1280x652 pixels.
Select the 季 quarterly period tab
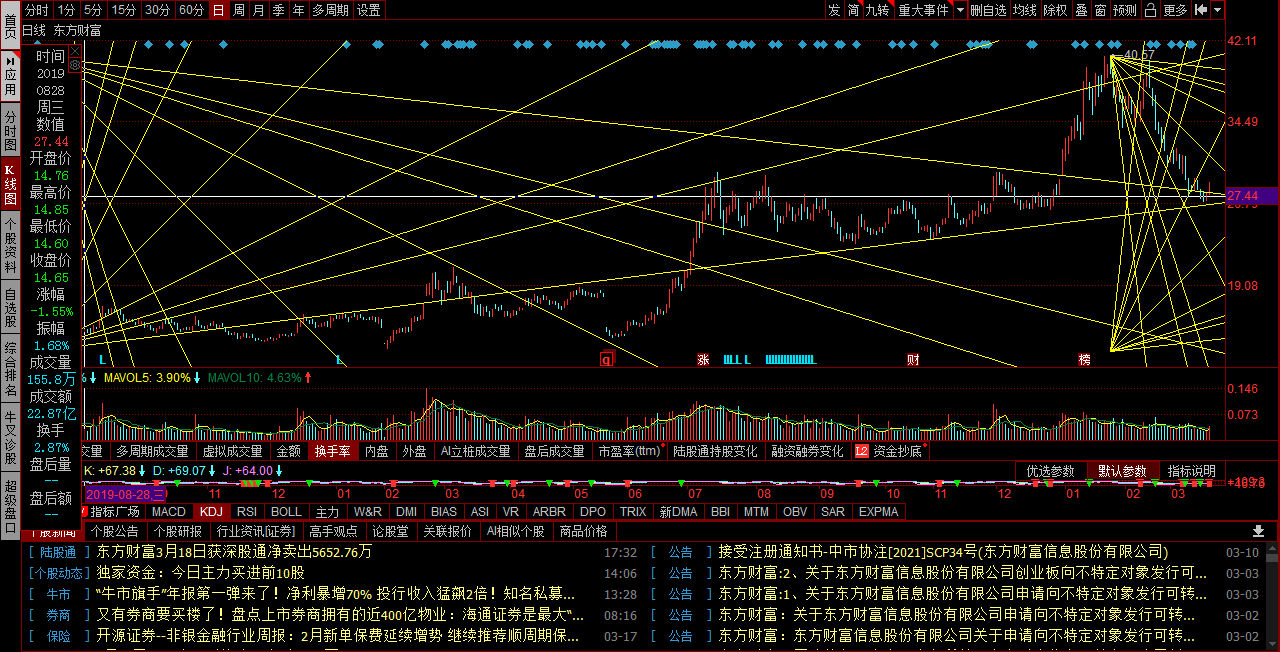278,10
